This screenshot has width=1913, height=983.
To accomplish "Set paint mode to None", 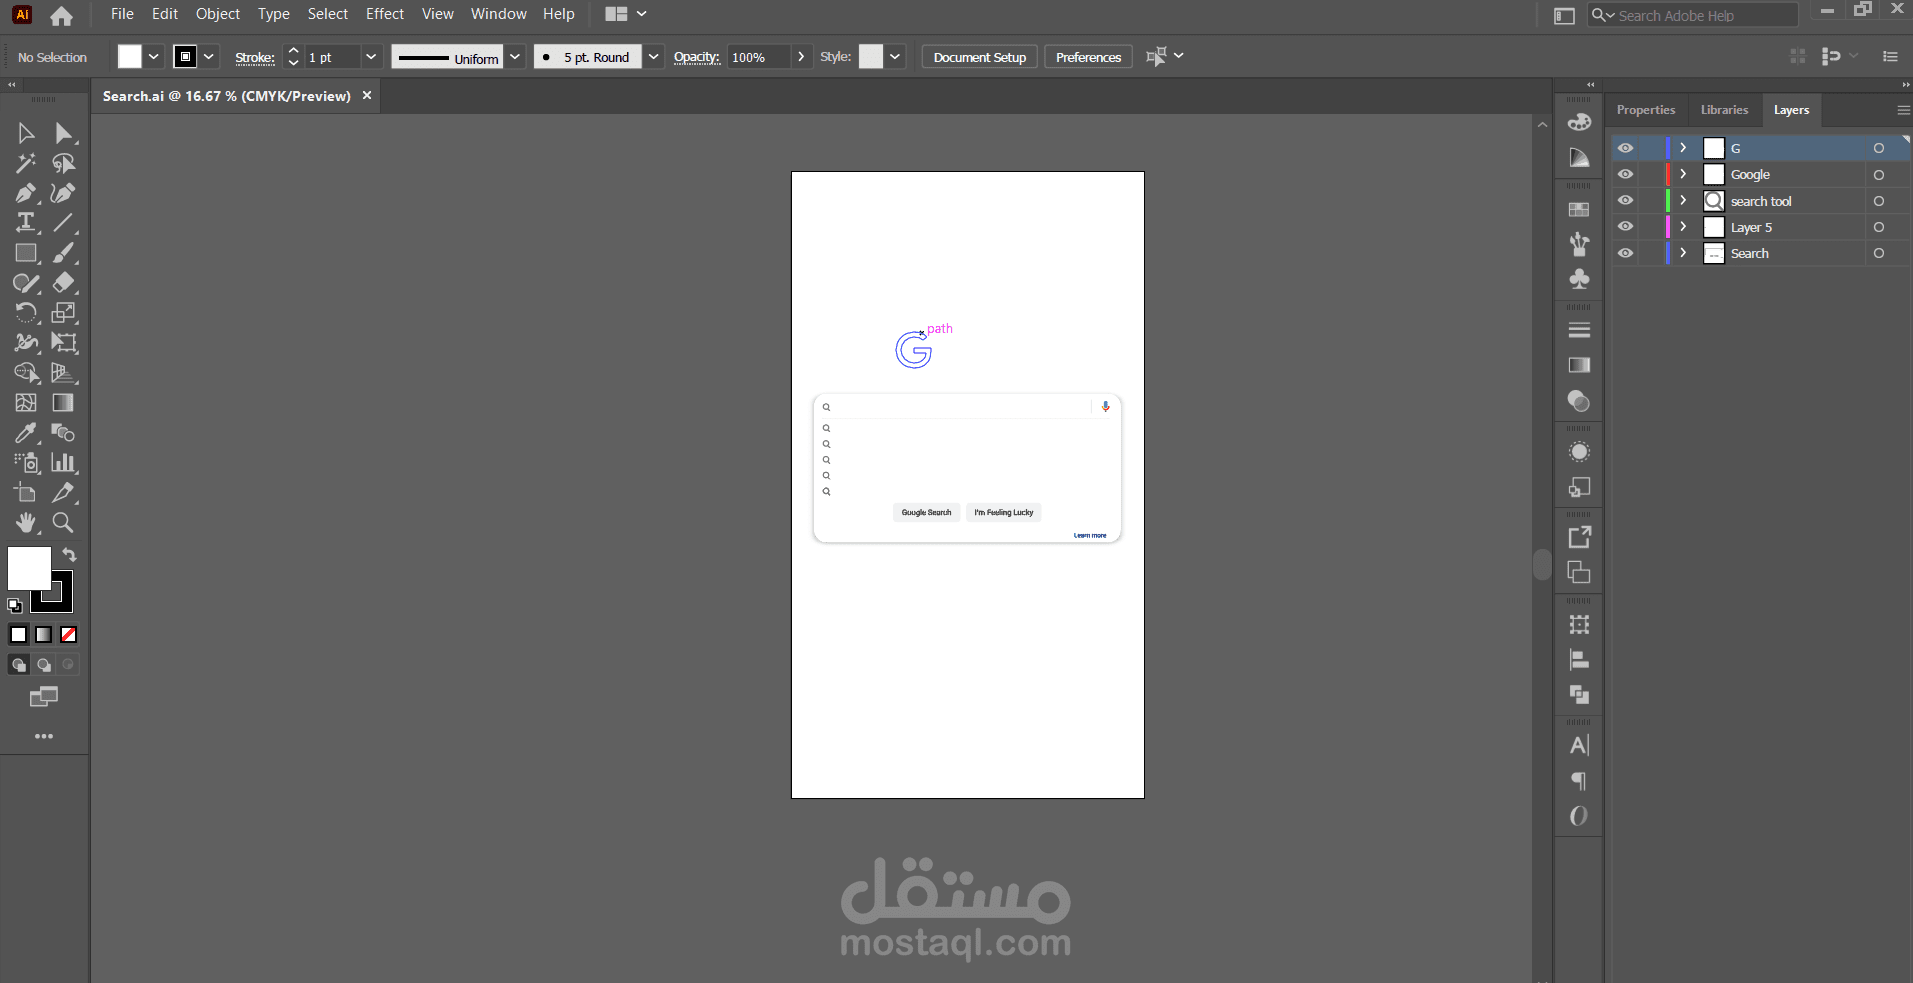I will click(x=69, y=634).
